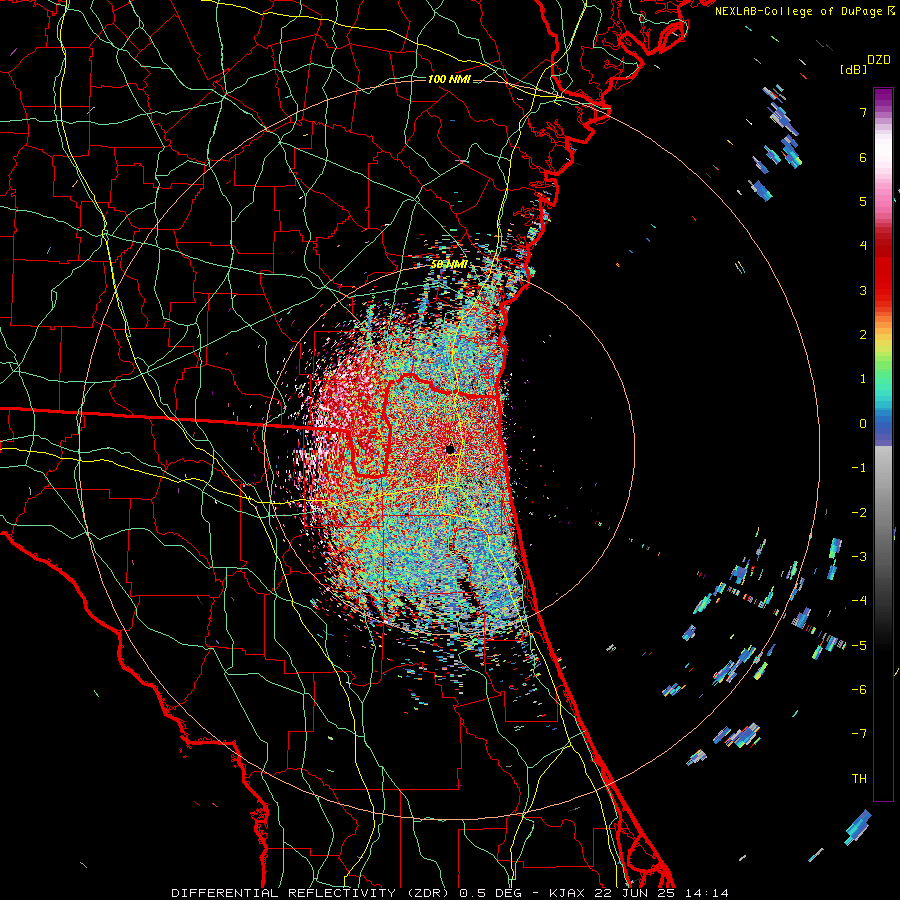The width and height of the screenshot is (900, 900).
Task: Click the color scale value 1
Action: pos(863,379)
